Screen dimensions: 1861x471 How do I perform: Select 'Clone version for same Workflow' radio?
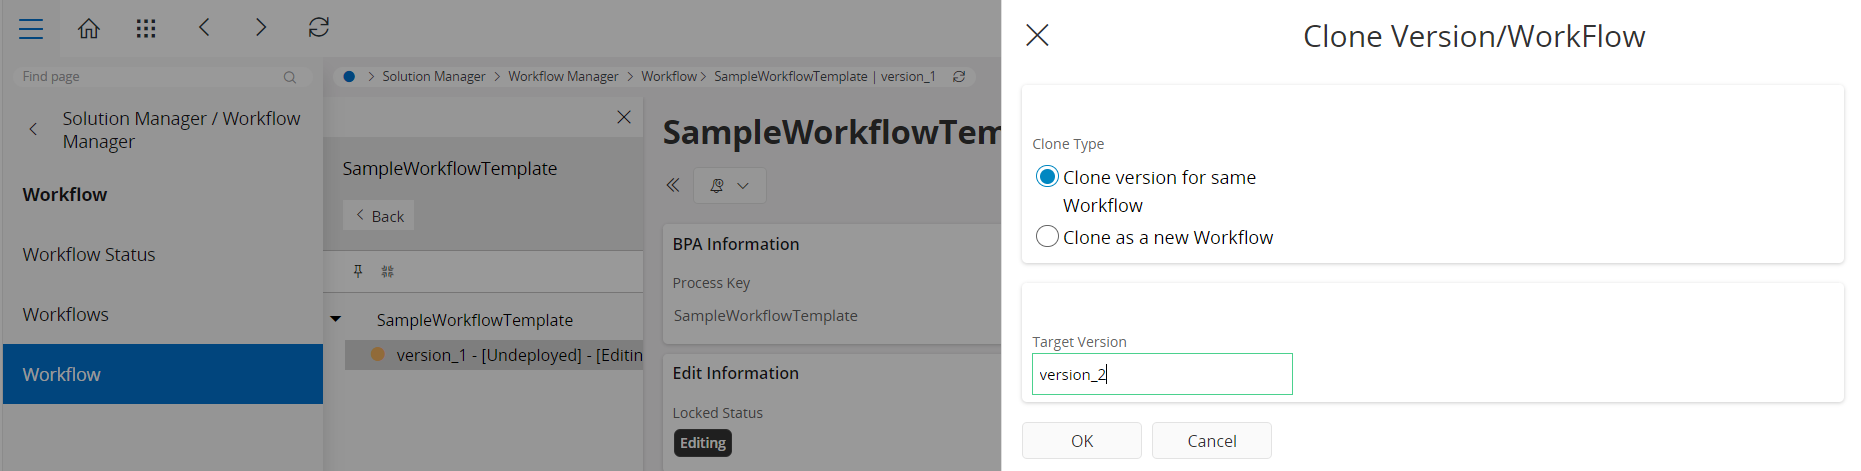click(x=1047, y=177)
